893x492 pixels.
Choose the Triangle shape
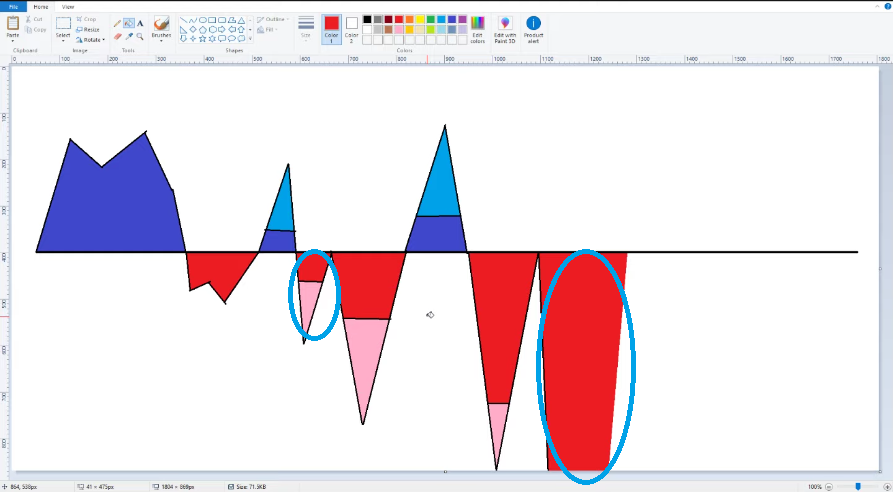pyautogui.click(x=241, y=20)
